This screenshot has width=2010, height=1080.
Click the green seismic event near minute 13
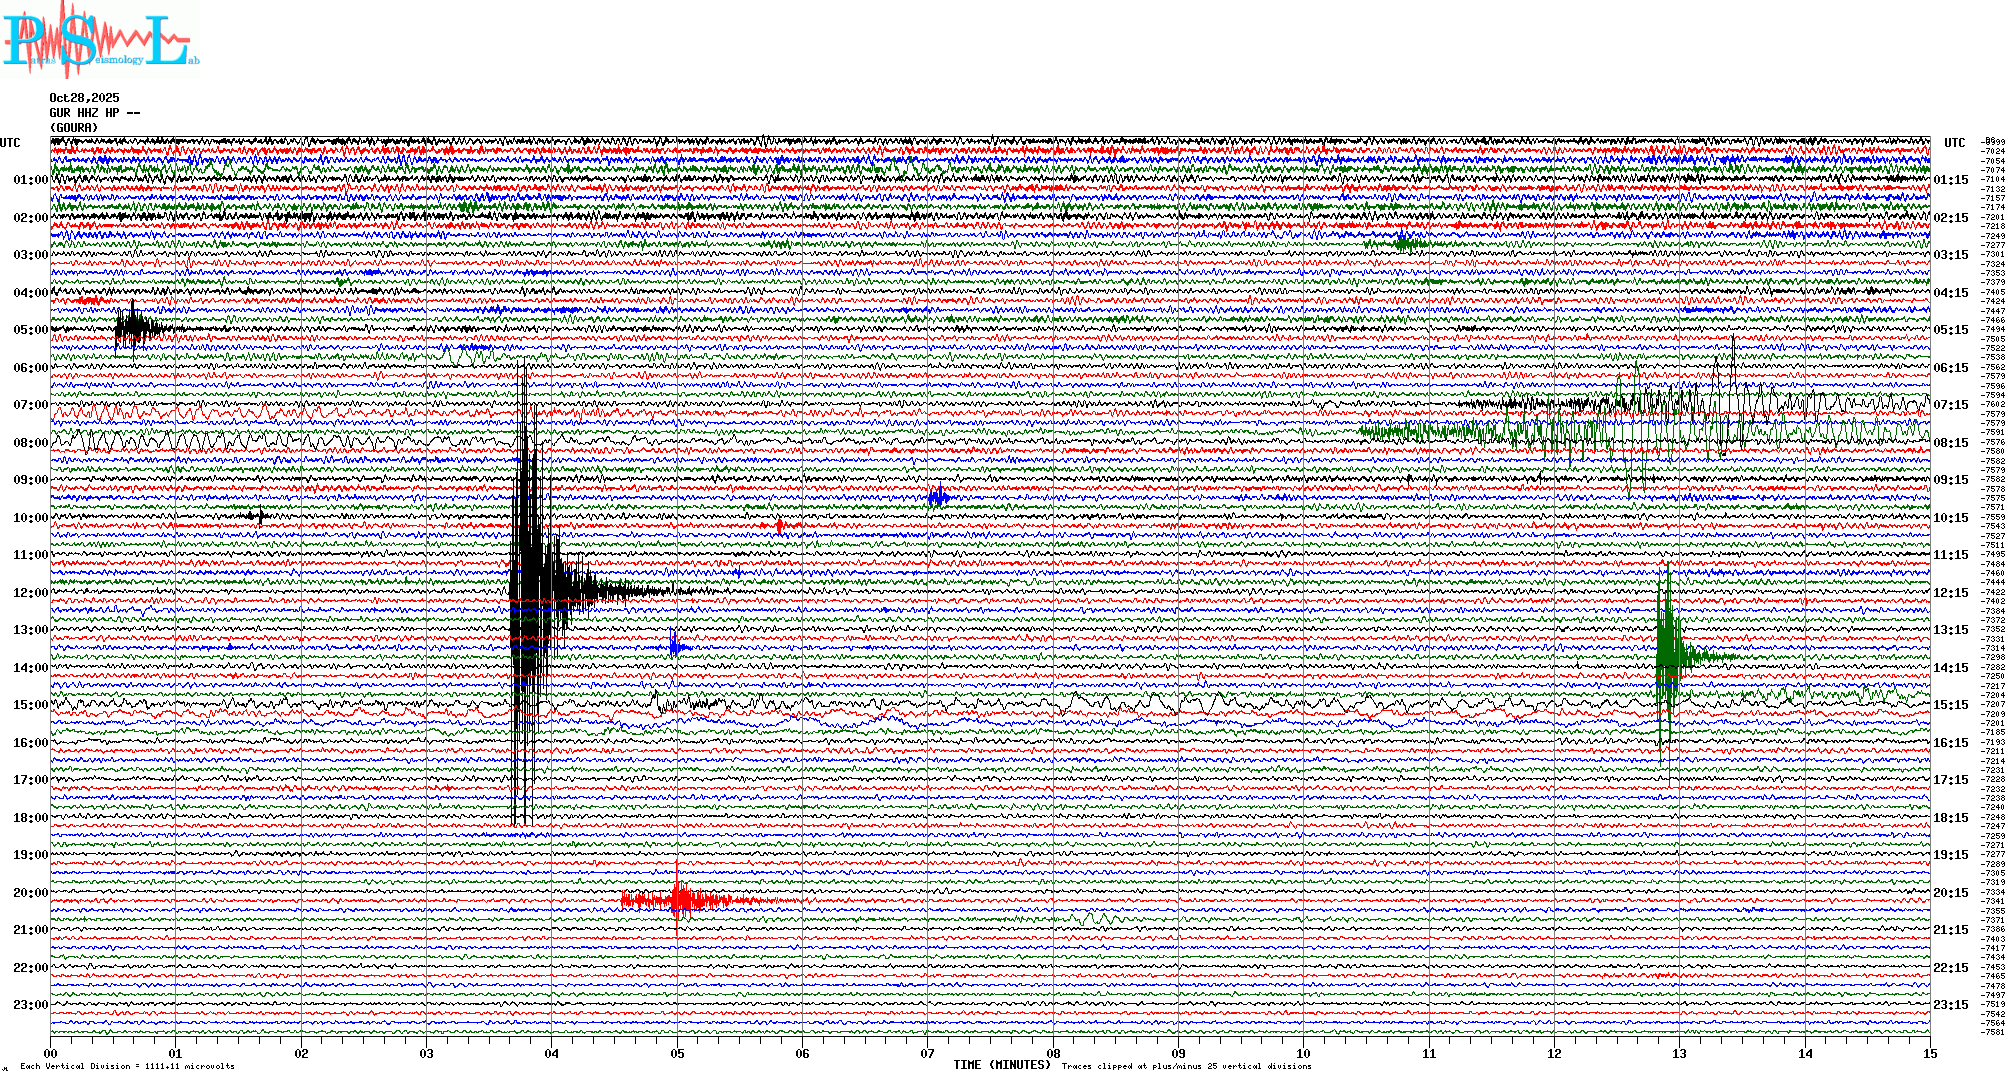(x=1667, y=655)
